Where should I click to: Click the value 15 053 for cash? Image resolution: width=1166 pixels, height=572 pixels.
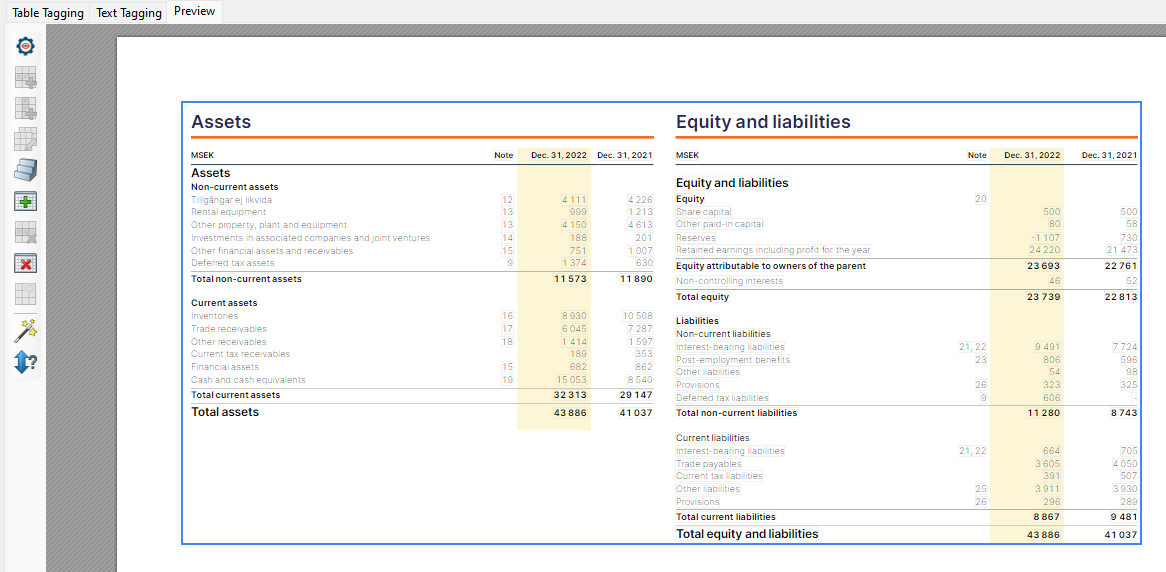click(x=573, y=380)
